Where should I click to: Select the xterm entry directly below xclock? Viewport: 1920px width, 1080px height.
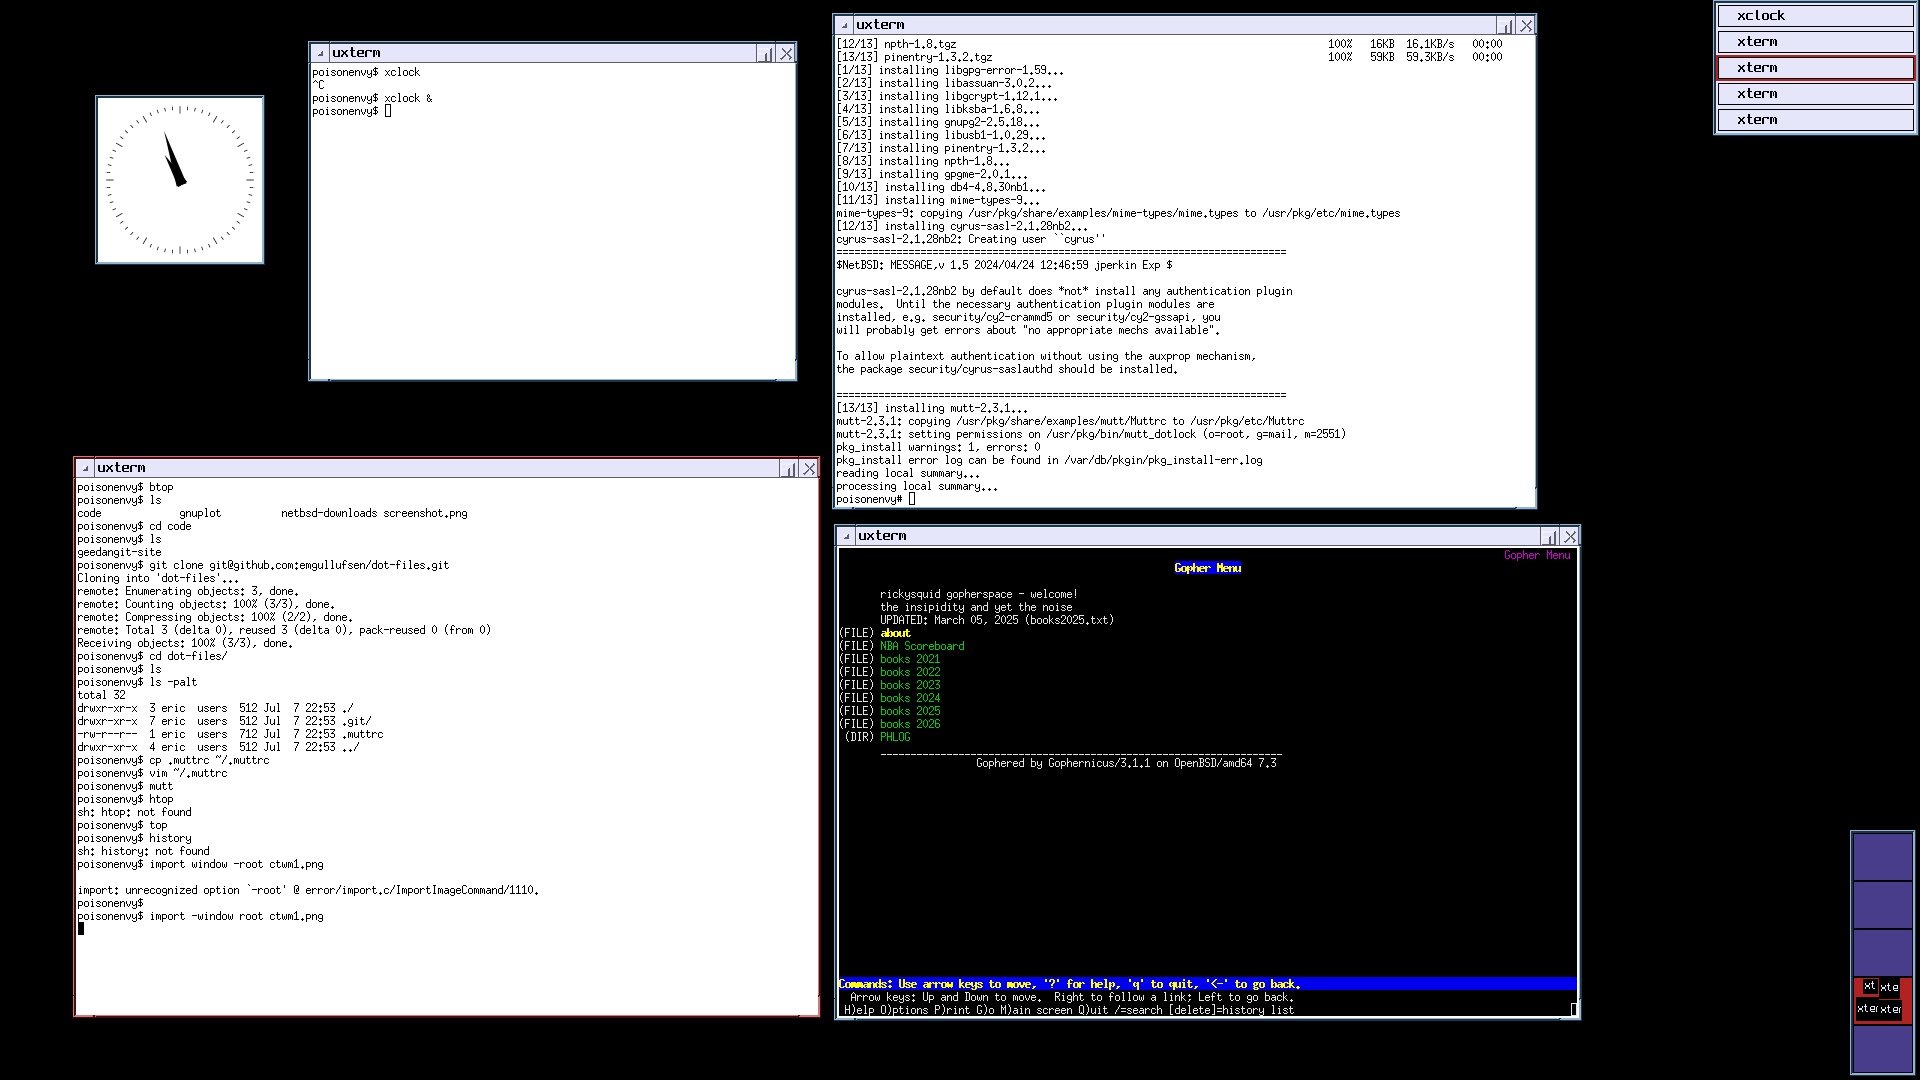[1815, 42]
